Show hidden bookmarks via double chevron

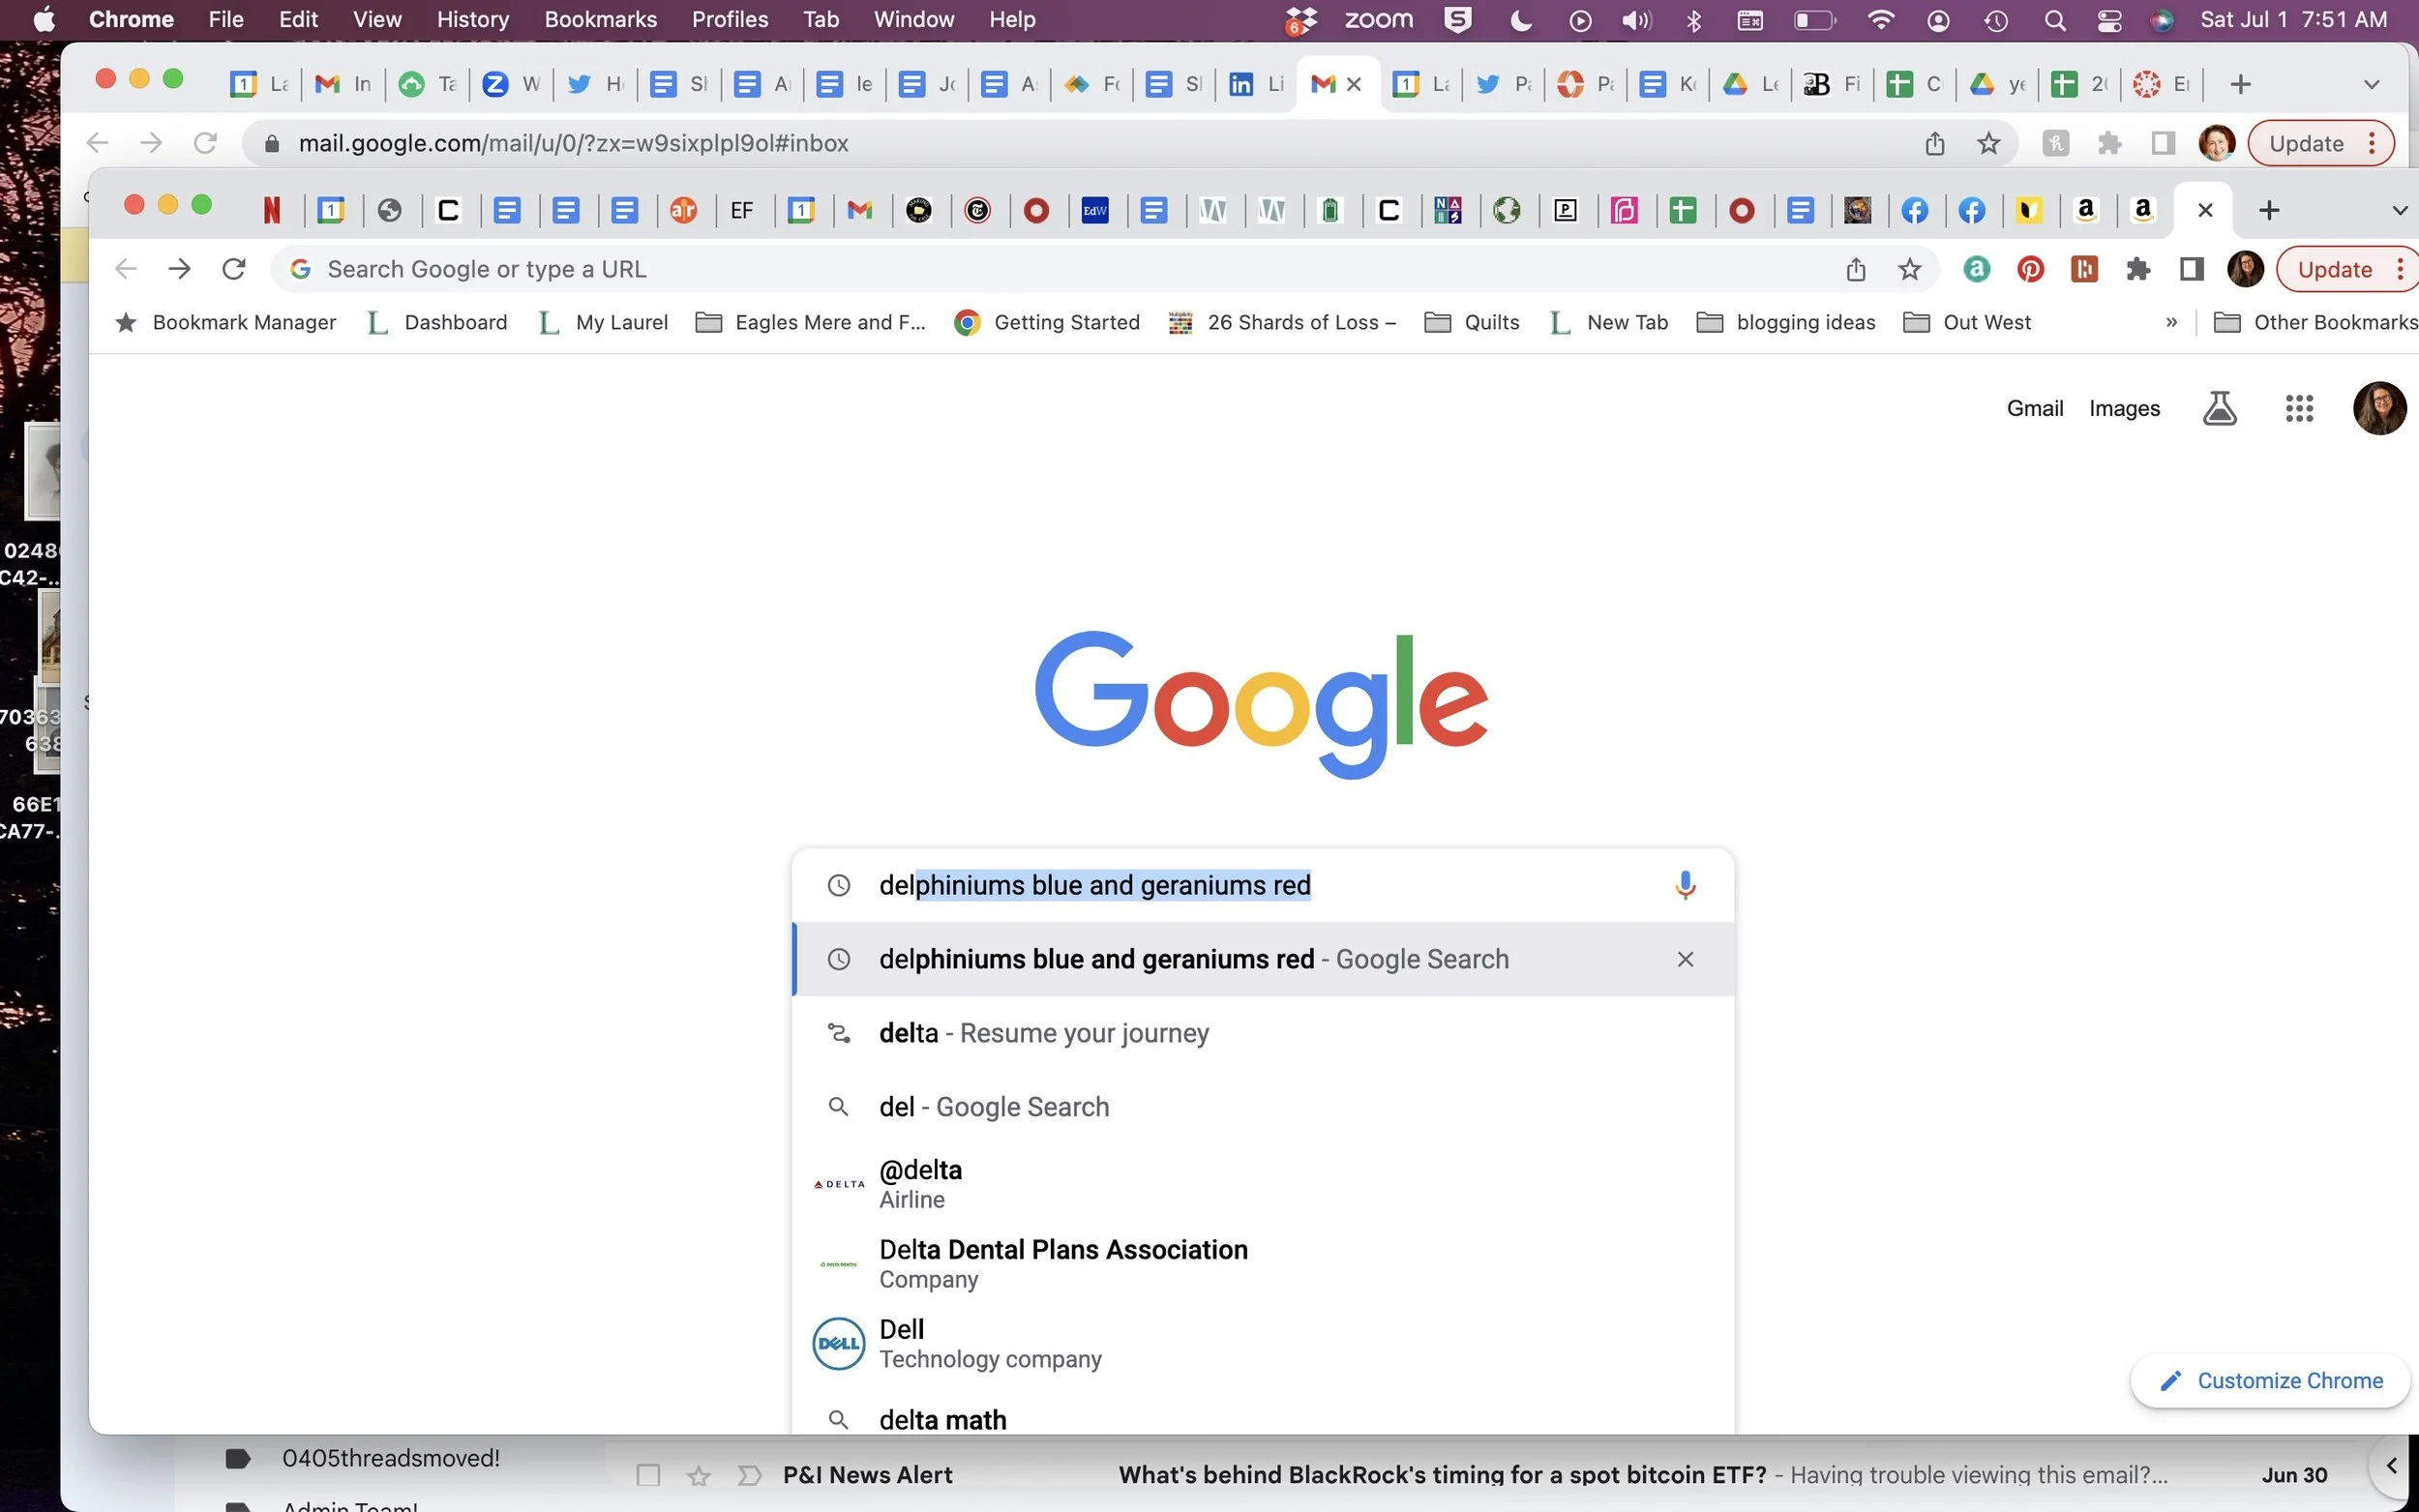pyautogui.click(x=2171, y=322)
